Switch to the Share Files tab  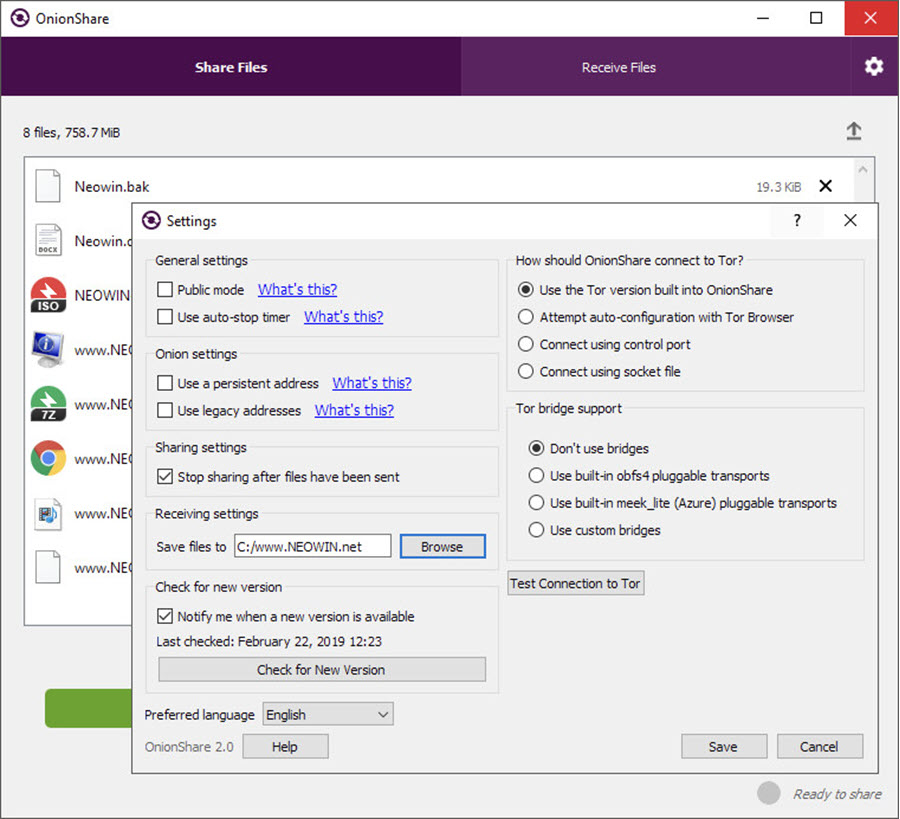tap(231, 67)
